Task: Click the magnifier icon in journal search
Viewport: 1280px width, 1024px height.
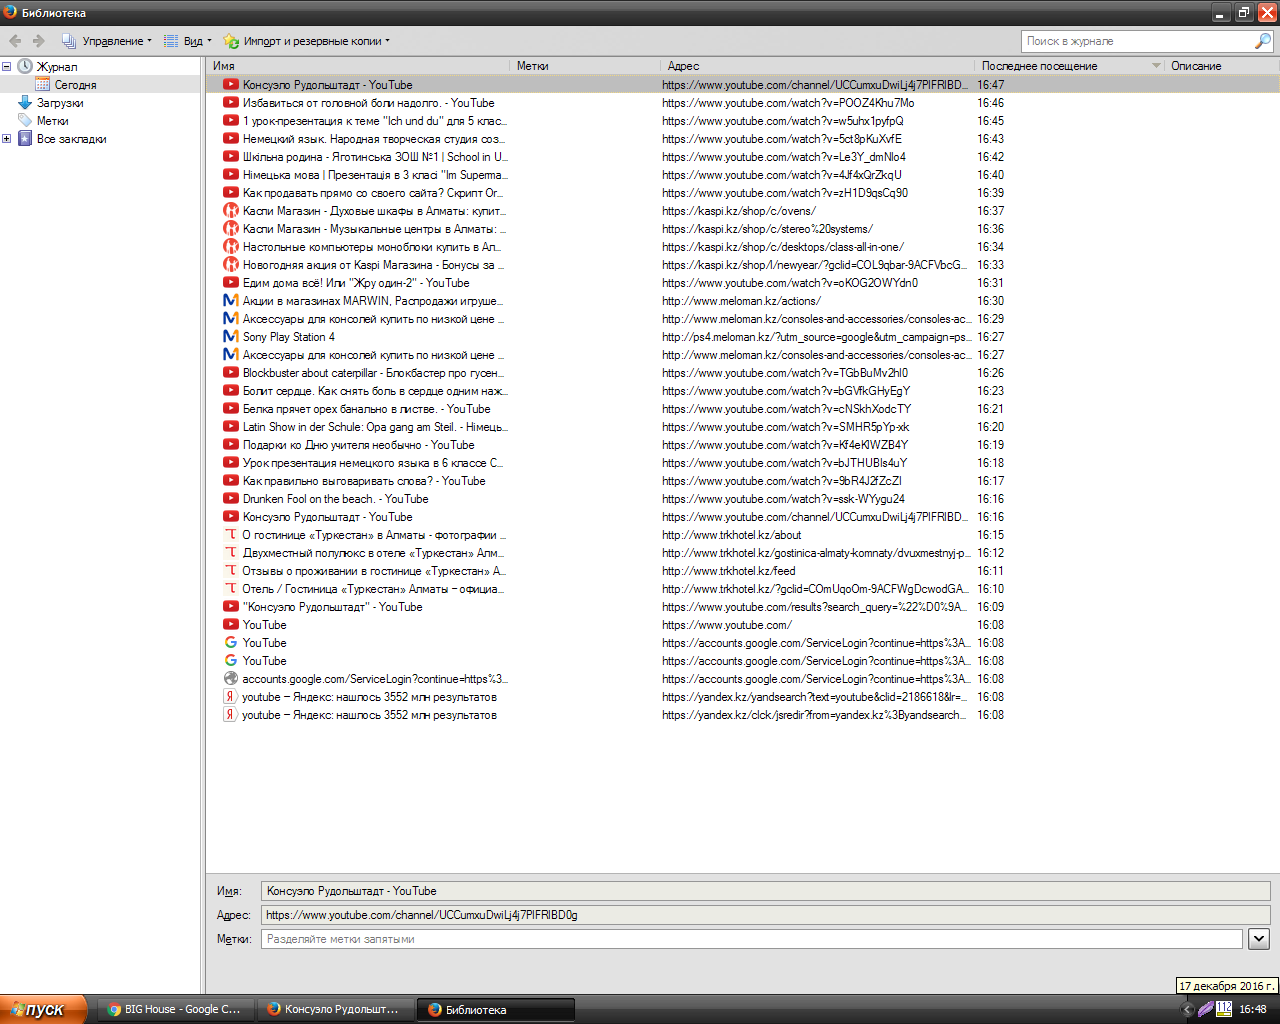Action: [x=1263, y=41]
